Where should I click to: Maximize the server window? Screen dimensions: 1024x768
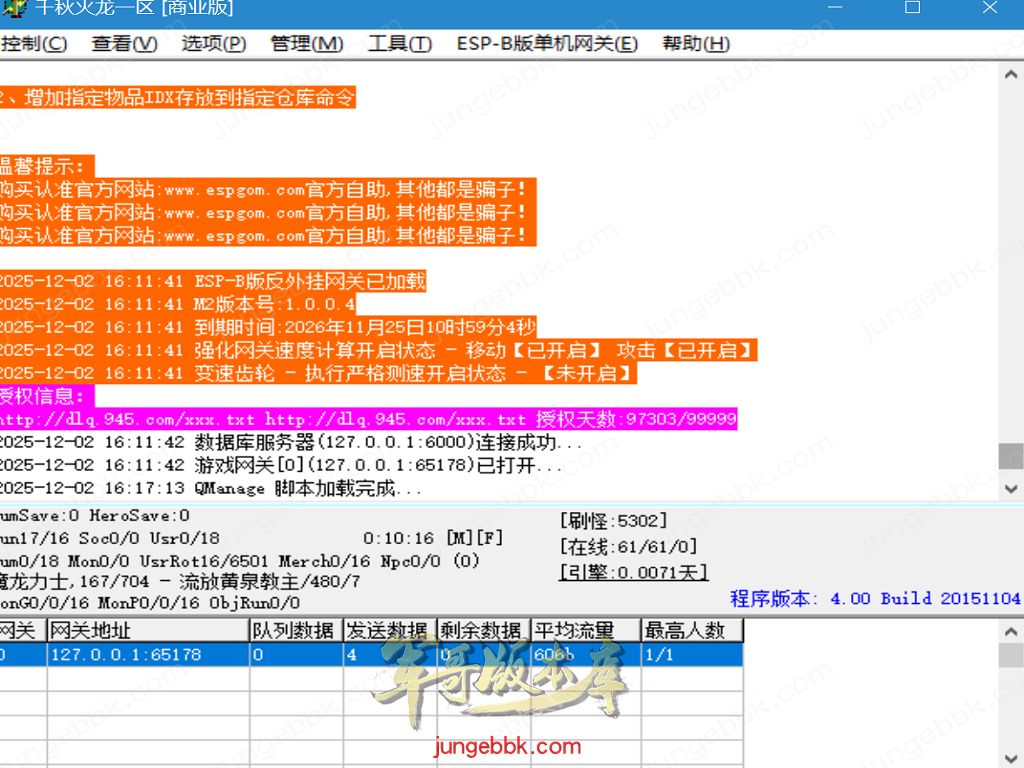coord(912,8)
